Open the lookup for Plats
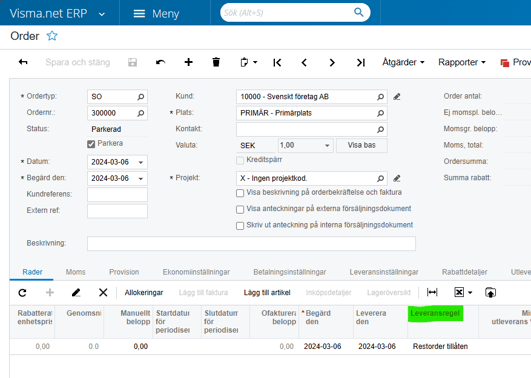Image resolution: width=531 pixels, height=378 pixels. (x=380, y=113)
